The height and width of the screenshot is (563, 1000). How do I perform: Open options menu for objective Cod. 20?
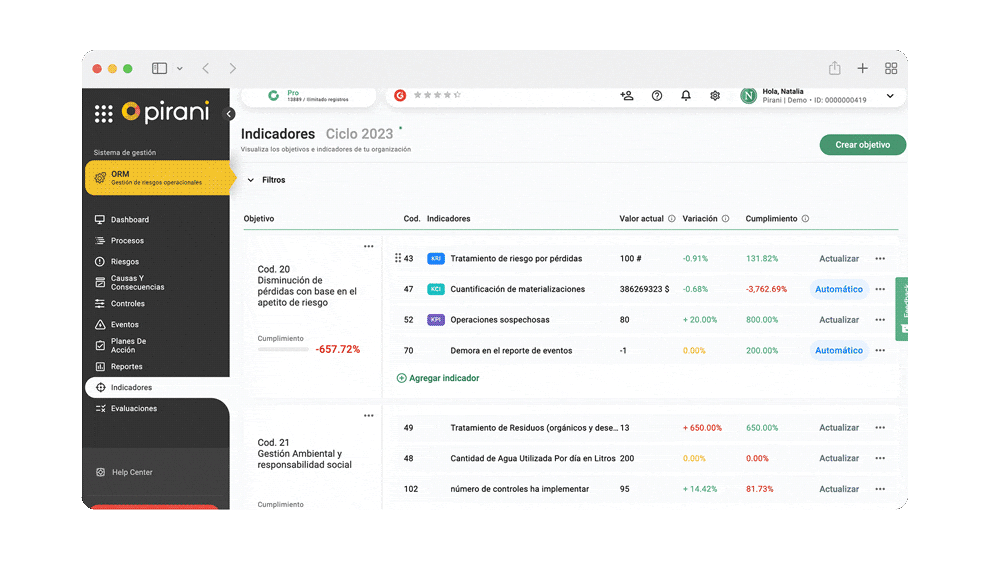coord(368,247)
